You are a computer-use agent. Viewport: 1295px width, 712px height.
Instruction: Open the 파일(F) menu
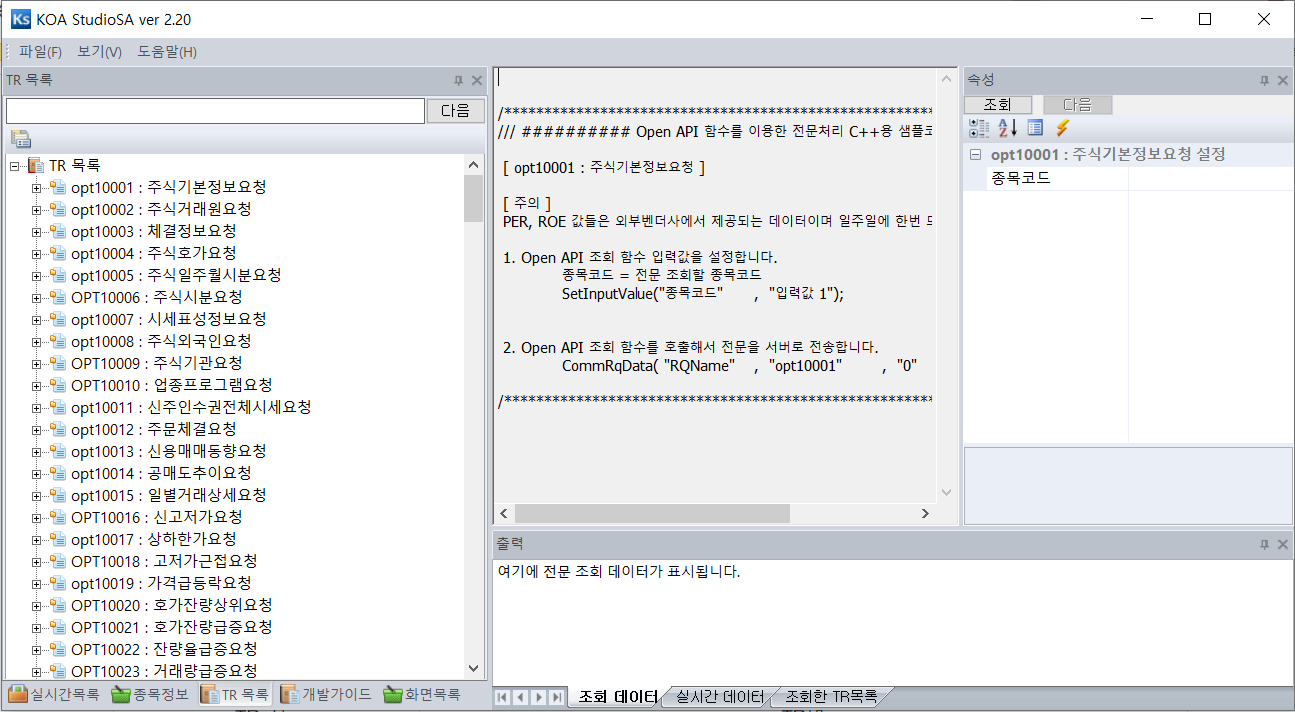pyautogui.click(x=39, y=51)
